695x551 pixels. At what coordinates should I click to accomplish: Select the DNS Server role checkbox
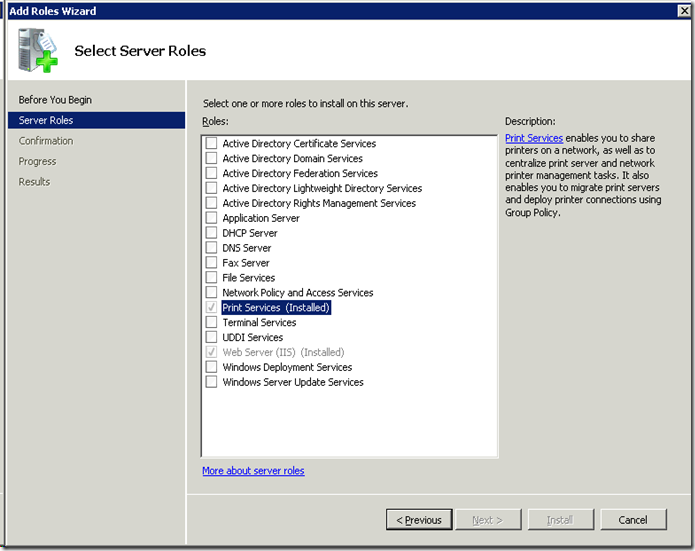(211, 248)
